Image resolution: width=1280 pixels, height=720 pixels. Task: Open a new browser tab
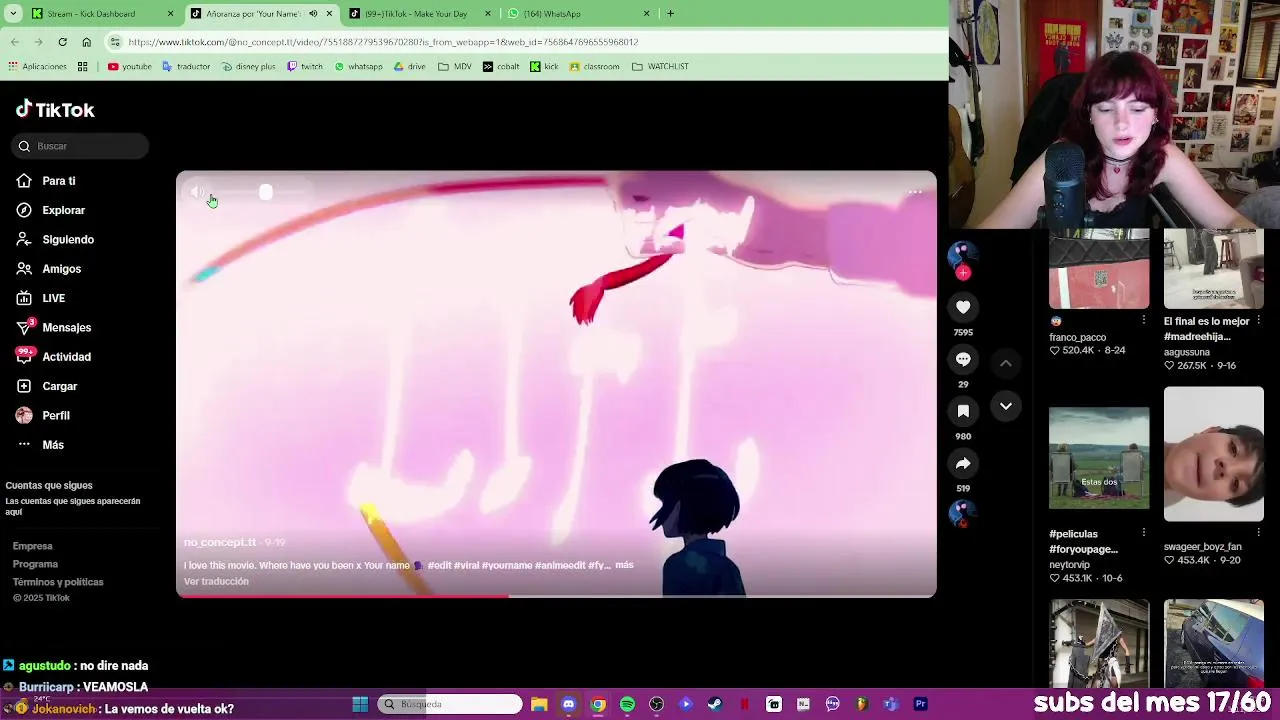click(670, 14)
